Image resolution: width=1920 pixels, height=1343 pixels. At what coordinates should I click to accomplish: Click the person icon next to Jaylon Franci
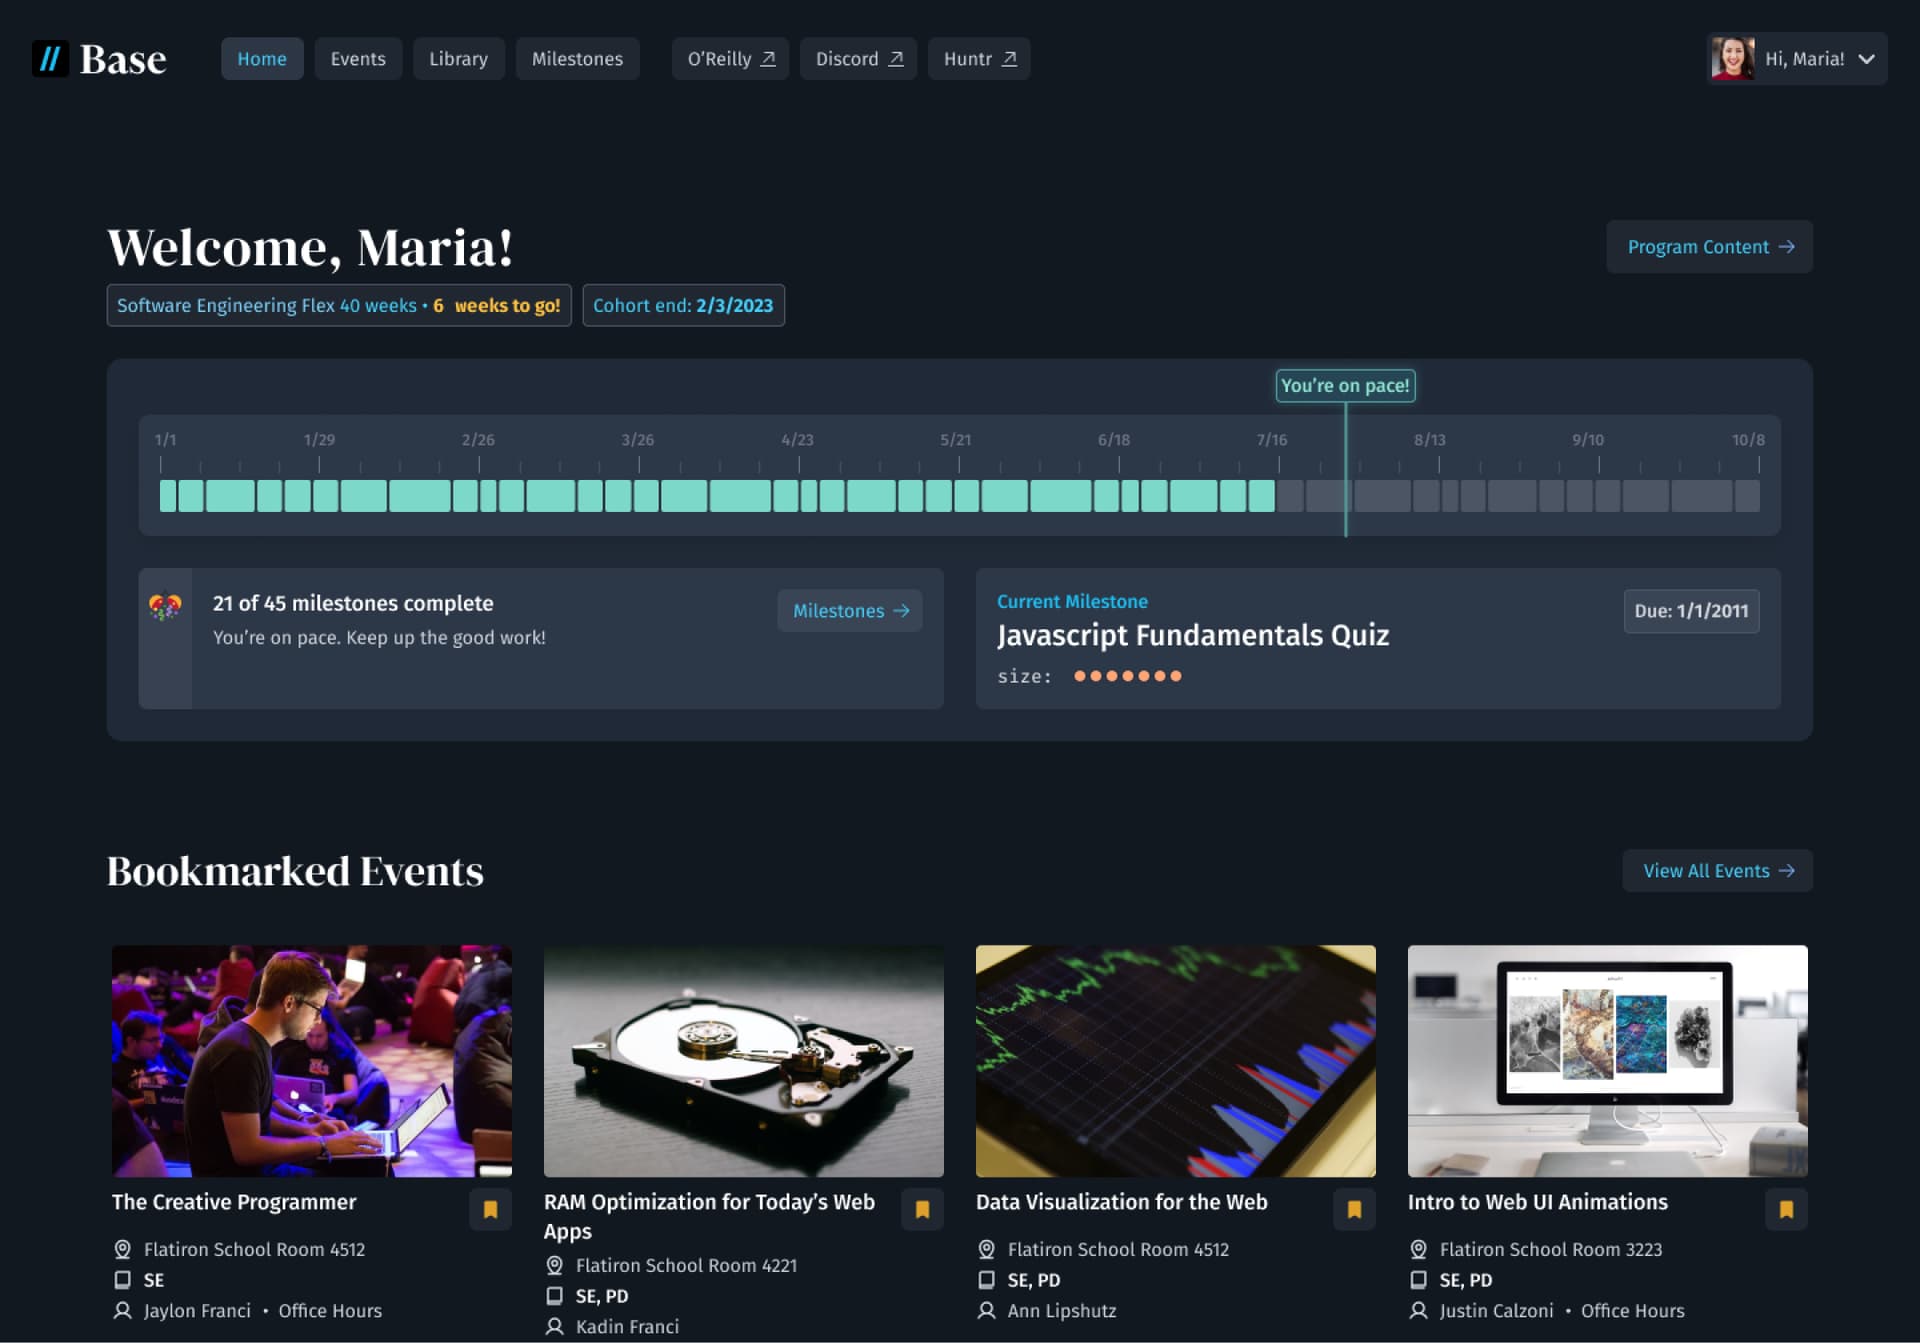pyautogui.click(x=123, y=1310)
